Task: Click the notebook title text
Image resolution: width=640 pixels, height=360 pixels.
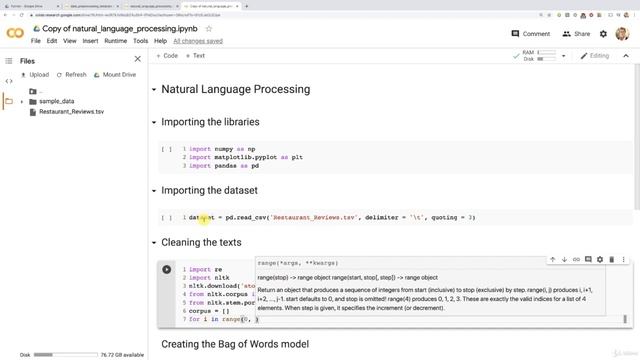Action: coord(120,29)
